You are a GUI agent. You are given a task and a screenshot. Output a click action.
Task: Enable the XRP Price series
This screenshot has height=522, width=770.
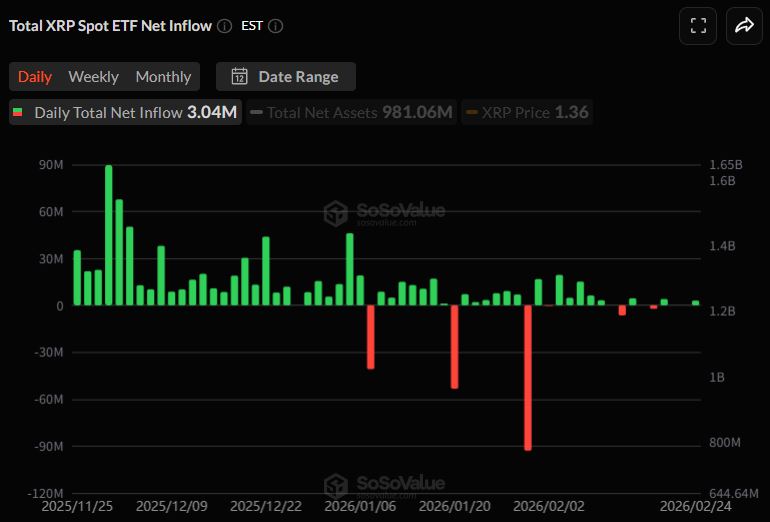[528, 112]
